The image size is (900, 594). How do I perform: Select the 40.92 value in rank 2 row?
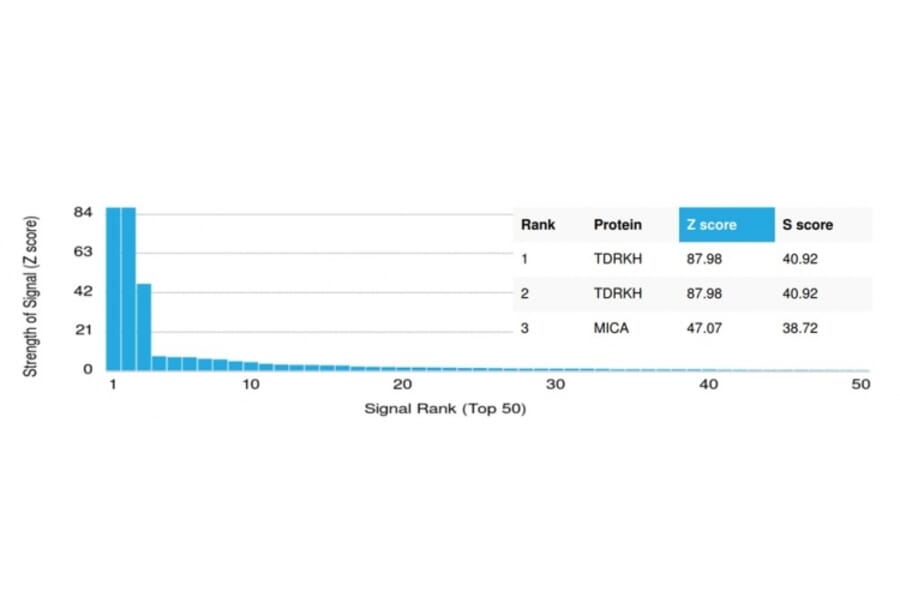[801, 293]
